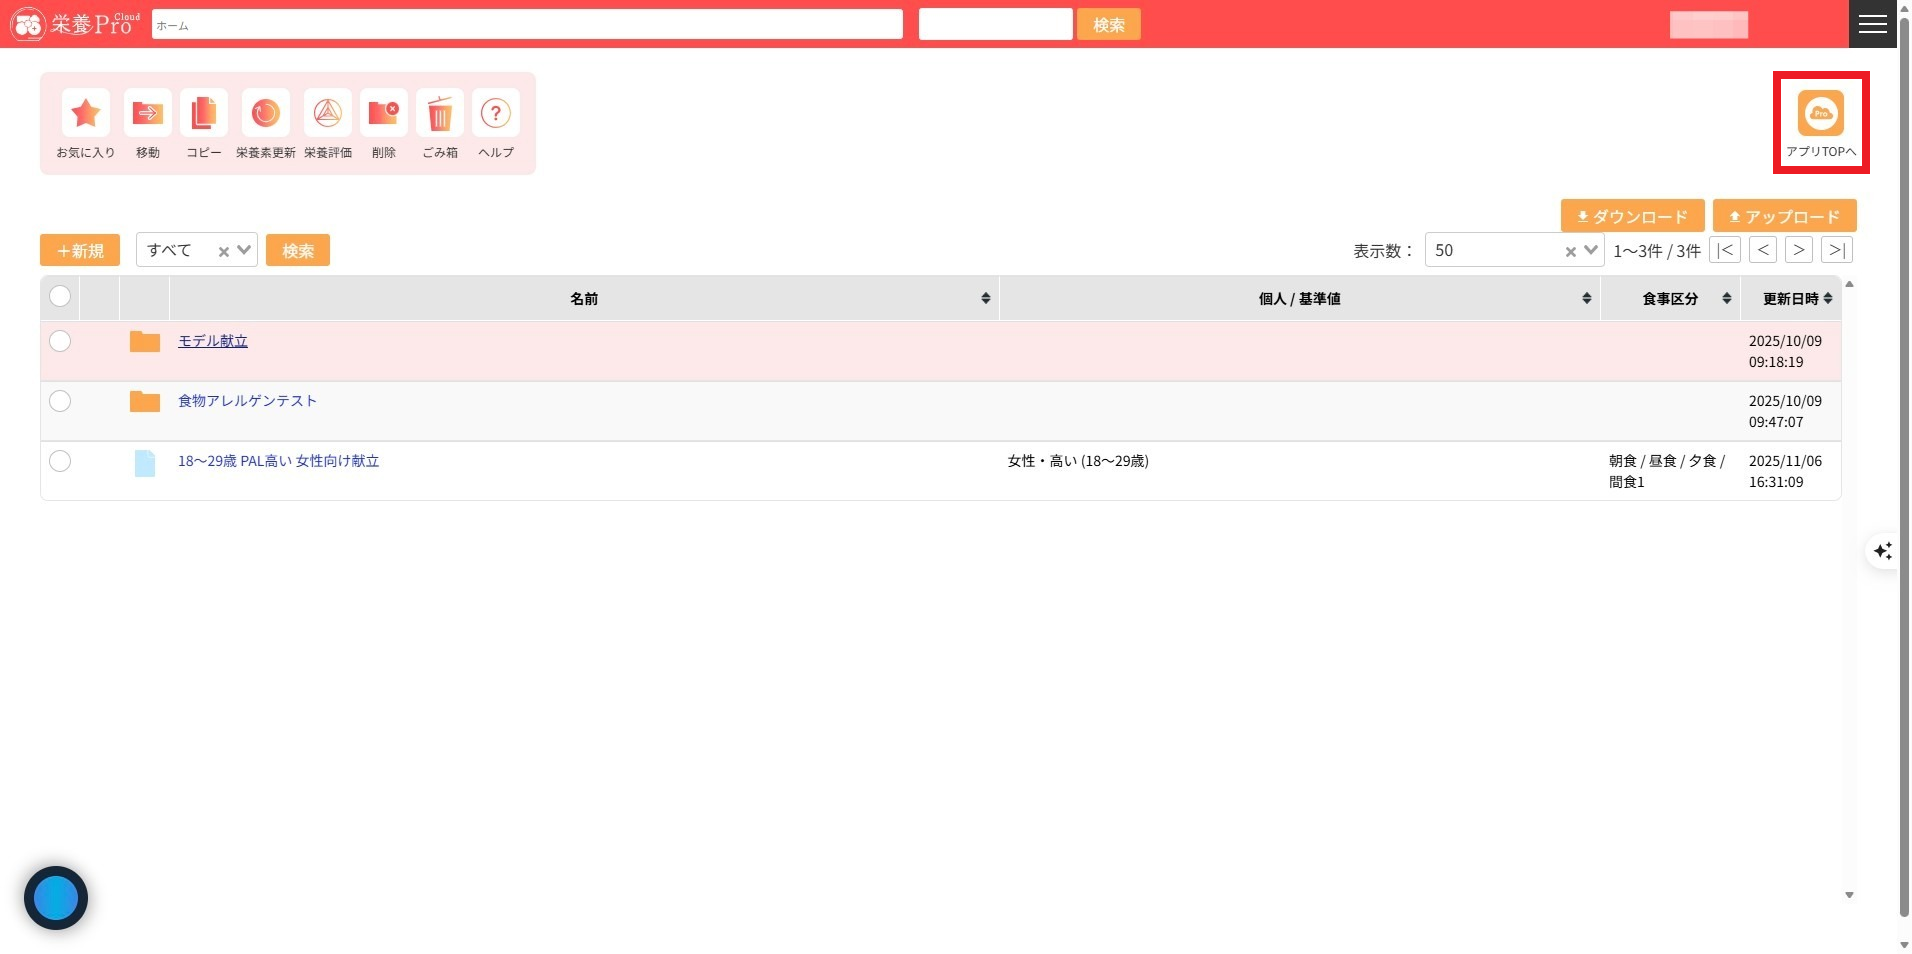This screenshot has width=1912, height=954.
Task: Go to アプリTOP via the Pro icon
Action: 1820,114
